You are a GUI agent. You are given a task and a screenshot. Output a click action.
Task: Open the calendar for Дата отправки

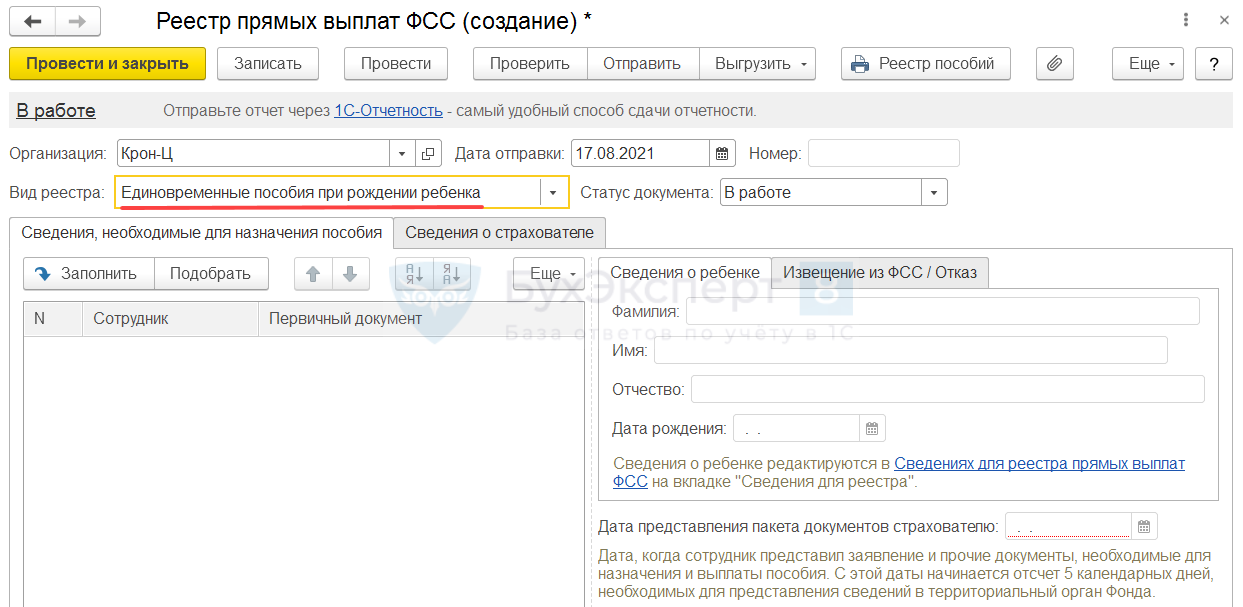click(x=722, y=154)
